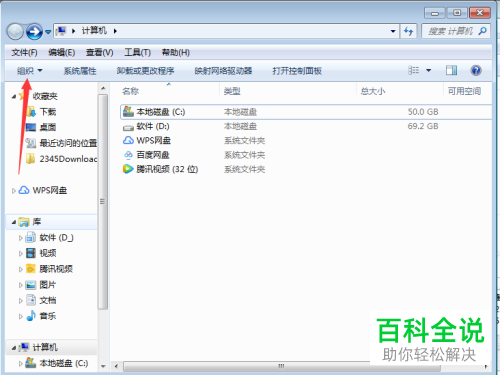Select 软件 (D:) drive icon
This screenshot has width=500, height=375.
click(x=128, y=127)
